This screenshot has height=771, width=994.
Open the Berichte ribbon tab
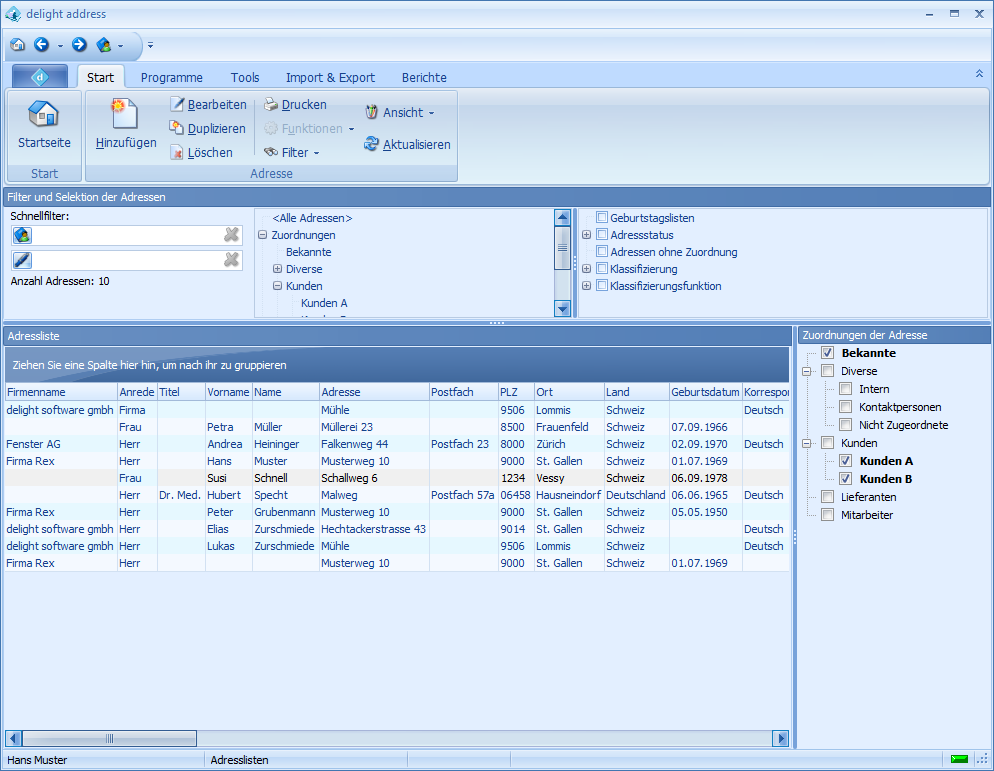coord(424,78)
